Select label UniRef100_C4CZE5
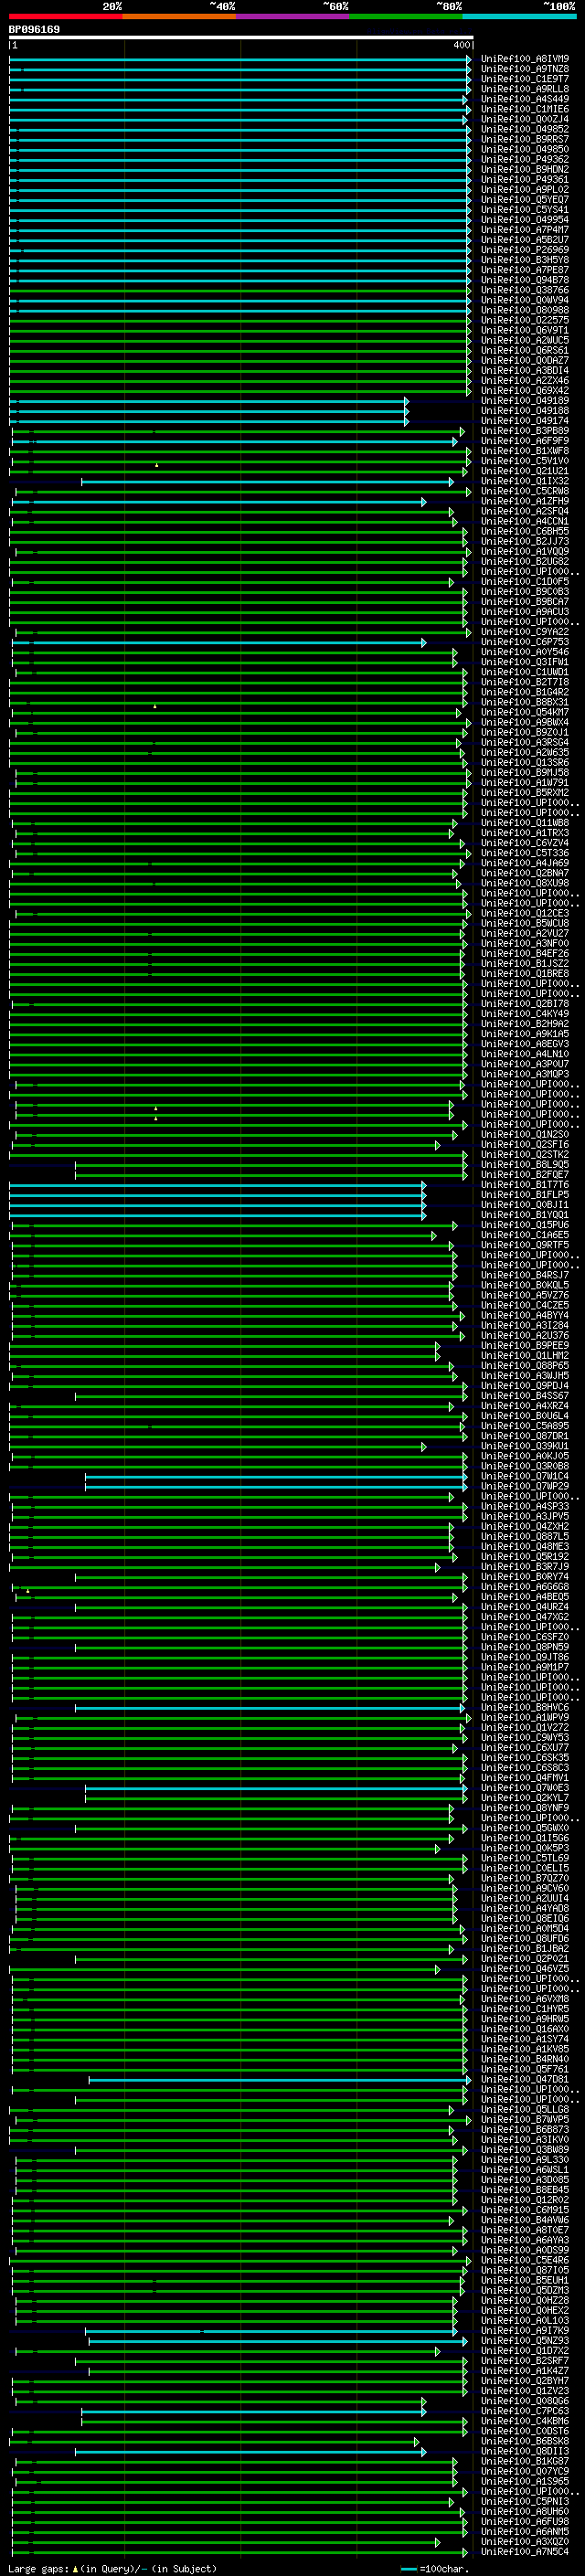The width and height of the screenshot is (585, 2576). [x=525, y=1305]
